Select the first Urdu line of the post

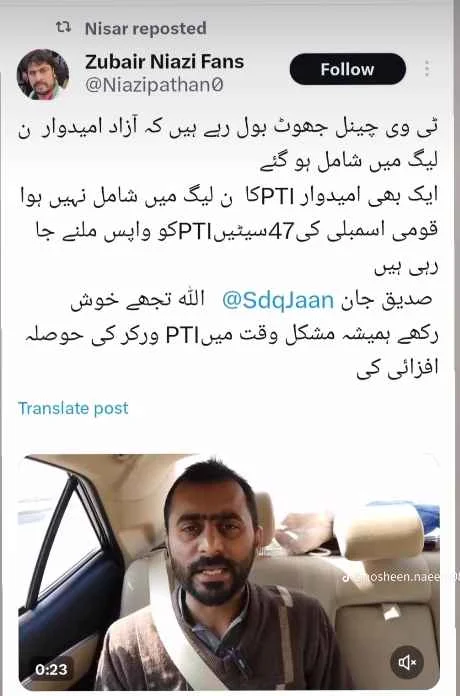tap(227, 132)
